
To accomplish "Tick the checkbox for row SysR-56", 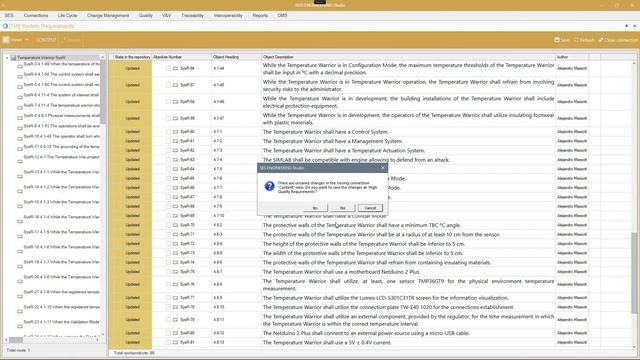I will tap(168, 69).
